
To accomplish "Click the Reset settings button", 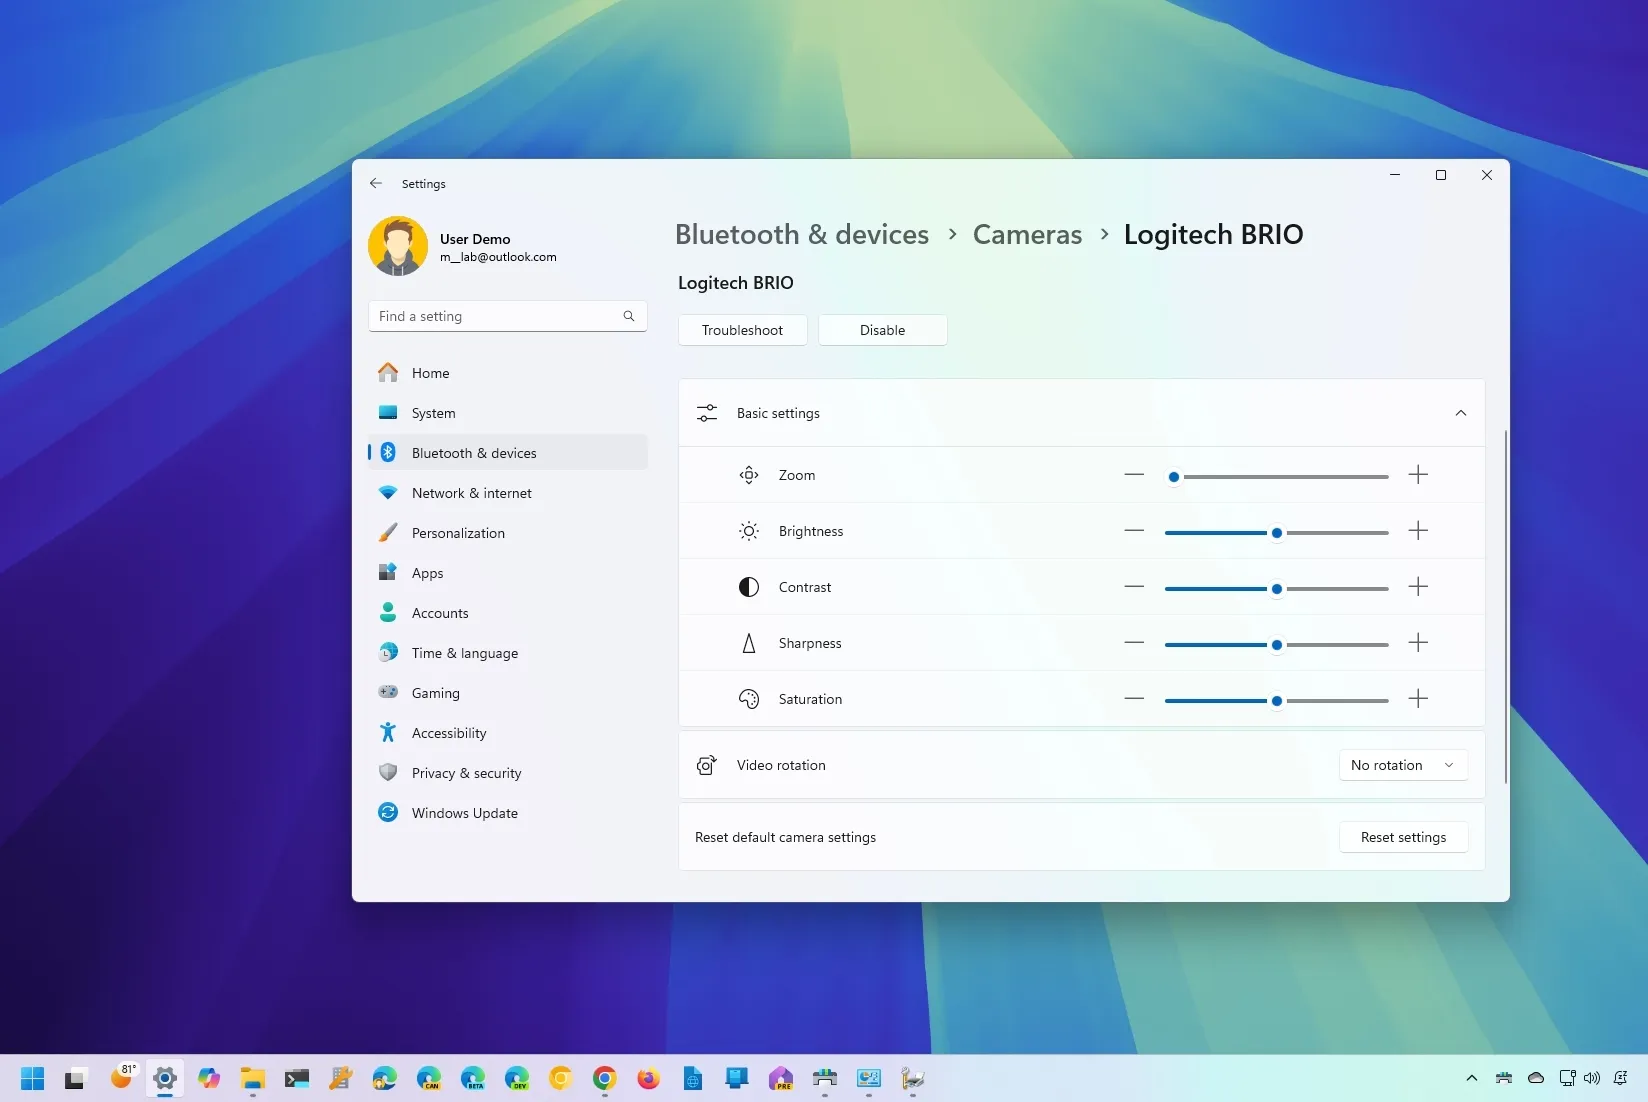I will pos(1402,837).
